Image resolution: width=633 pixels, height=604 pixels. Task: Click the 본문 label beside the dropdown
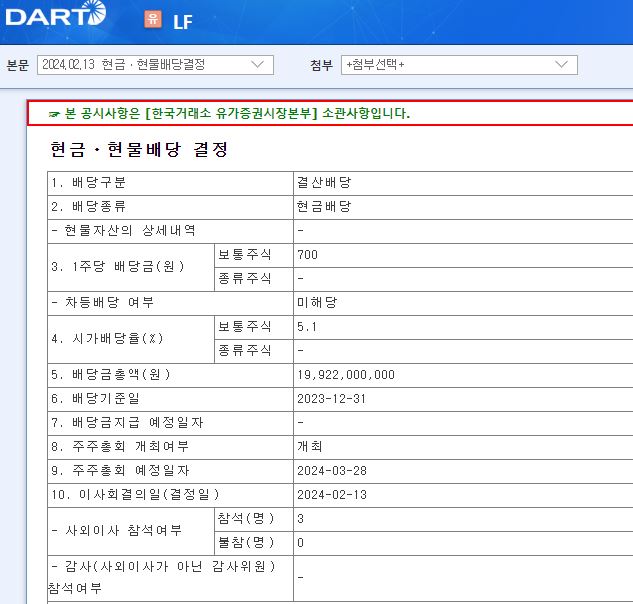click(18, 65)
